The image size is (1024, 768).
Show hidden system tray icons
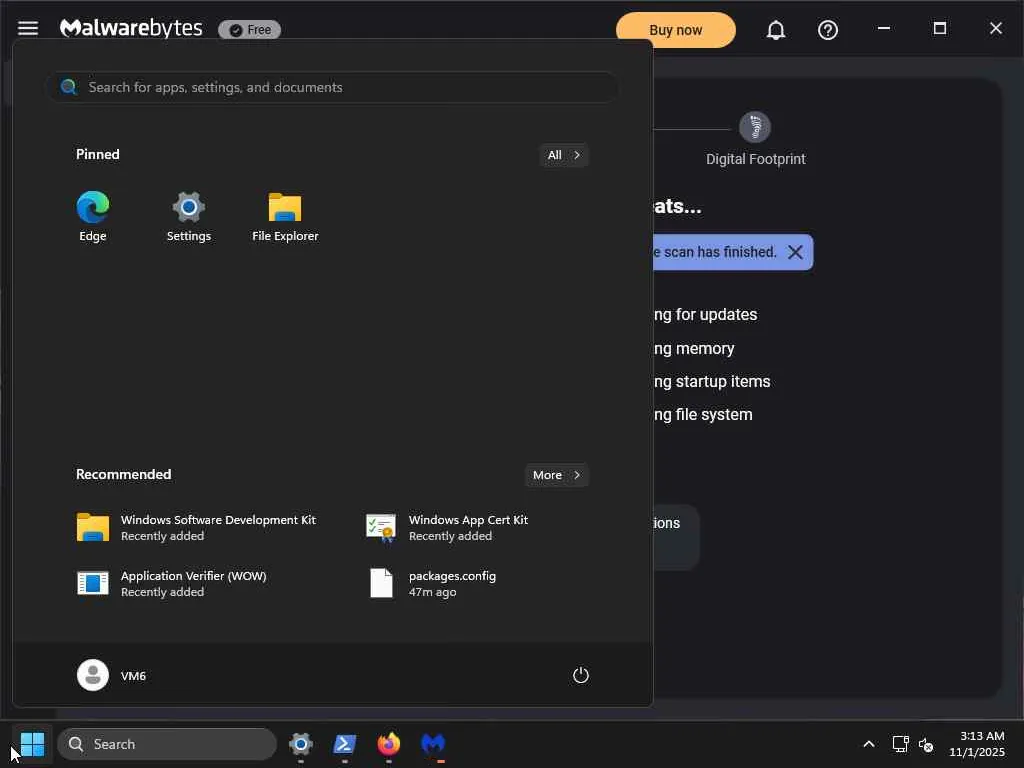(869, 744)
